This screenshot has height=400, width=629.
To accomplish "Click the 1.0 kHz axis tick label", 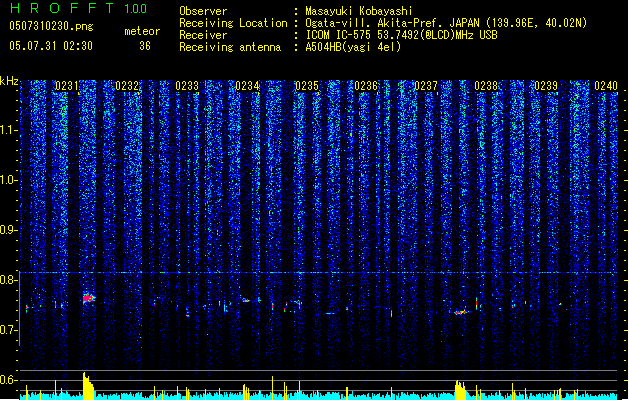I will click(8, 181).
